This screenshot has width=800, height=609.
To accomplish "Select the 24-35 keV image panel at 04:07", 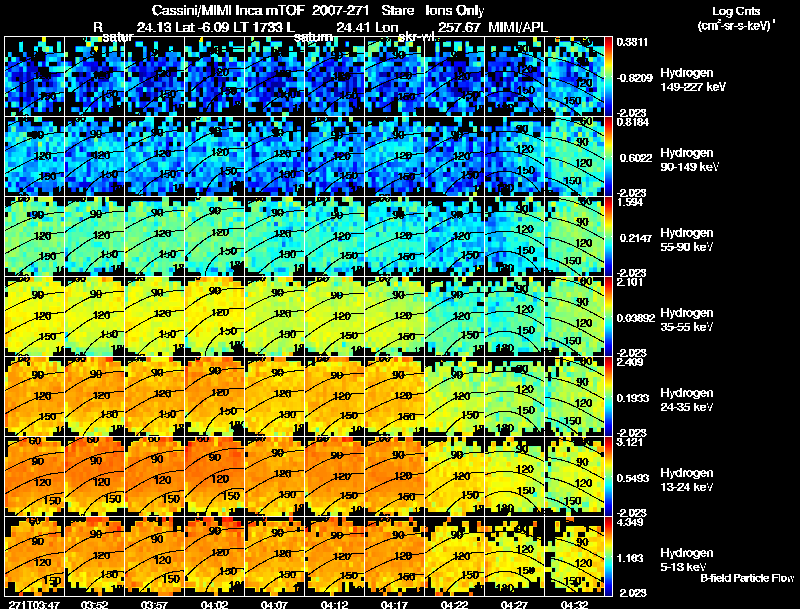I will click(275, 396).
